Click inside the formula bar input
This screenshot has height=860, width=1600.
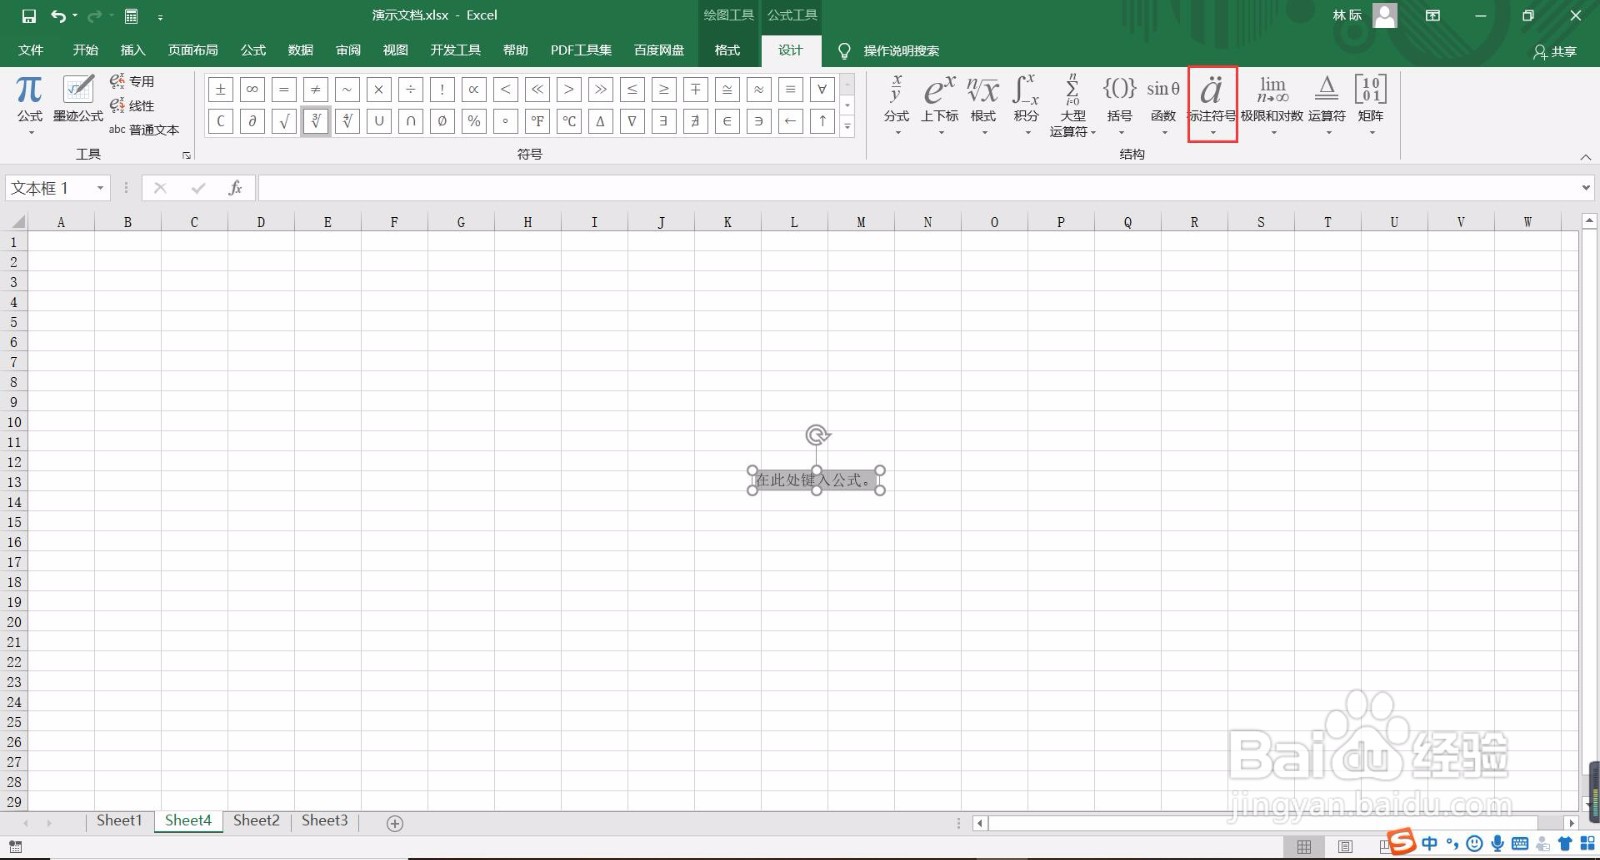[x=918, y=188]
